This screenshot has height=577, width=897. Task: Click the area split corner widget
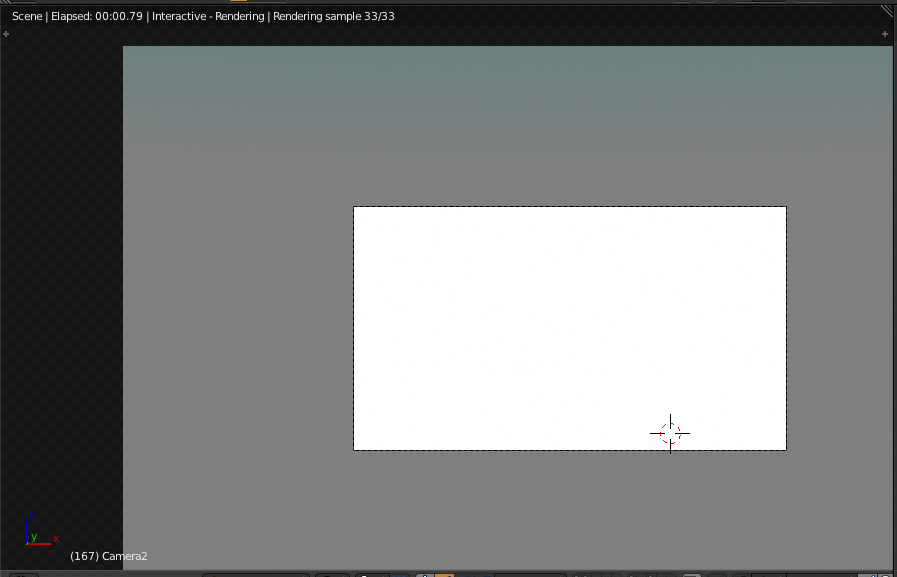point(888,10)
